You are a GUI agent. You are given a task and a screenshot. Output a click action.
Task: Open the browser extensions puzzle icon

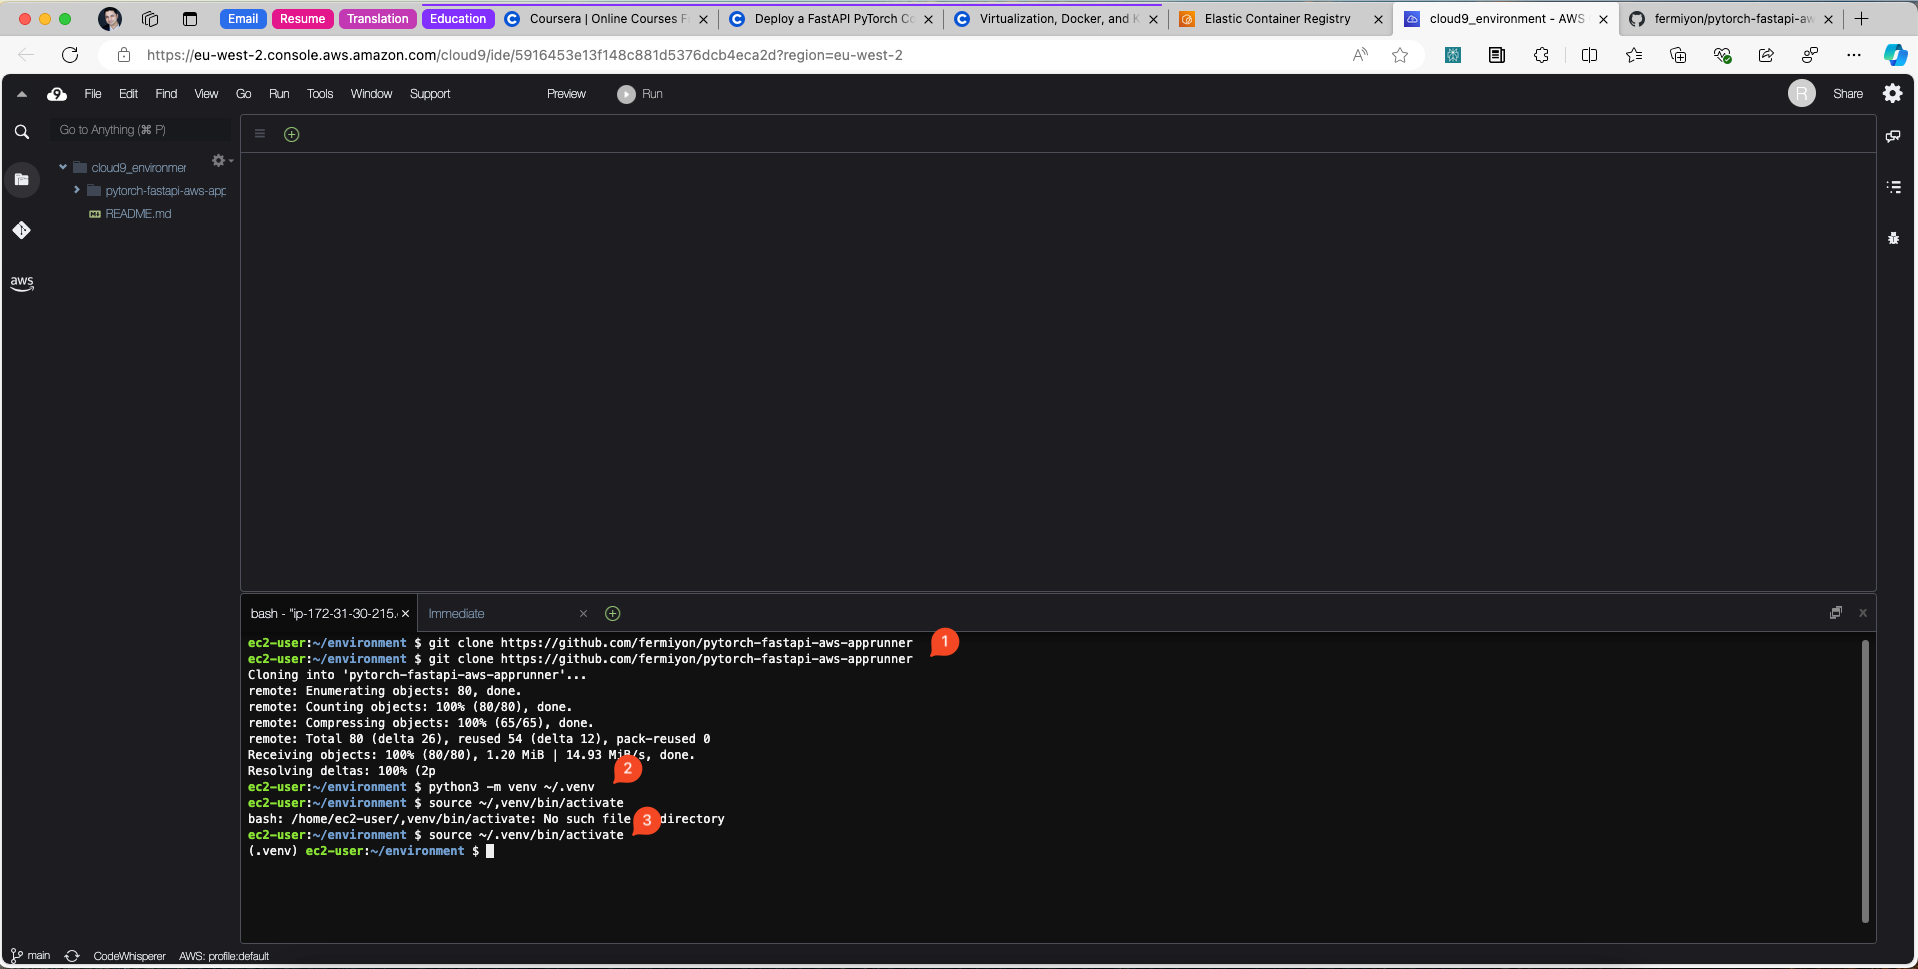coord(1541,55)
